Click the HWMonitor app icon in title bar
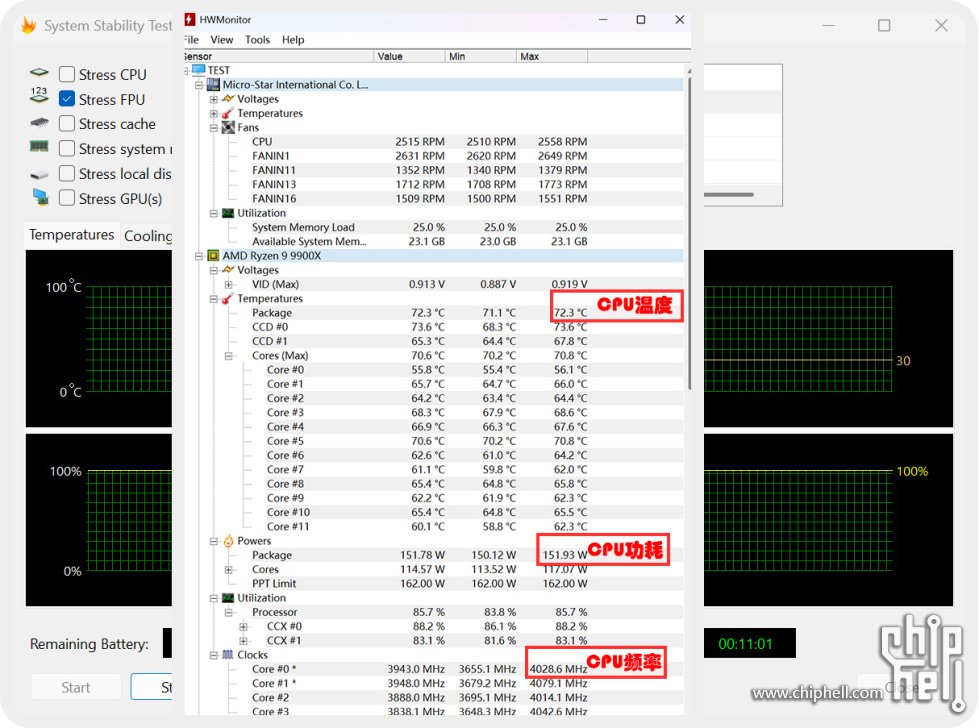This screenshot has height=728, width=979. click(x=190, y=20)
